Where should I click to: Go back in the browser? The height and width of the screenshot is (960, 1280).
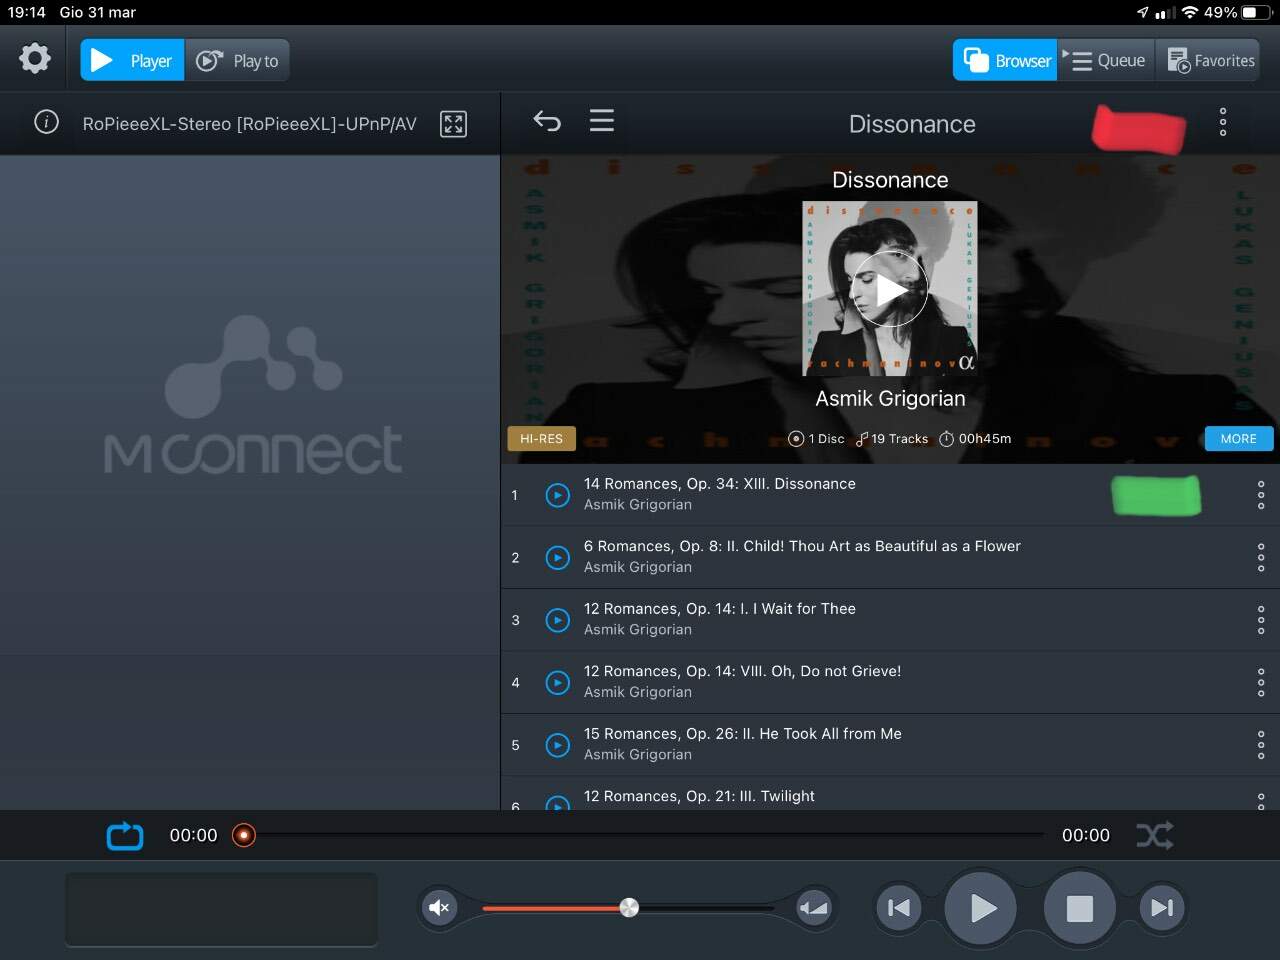point(547,121)
